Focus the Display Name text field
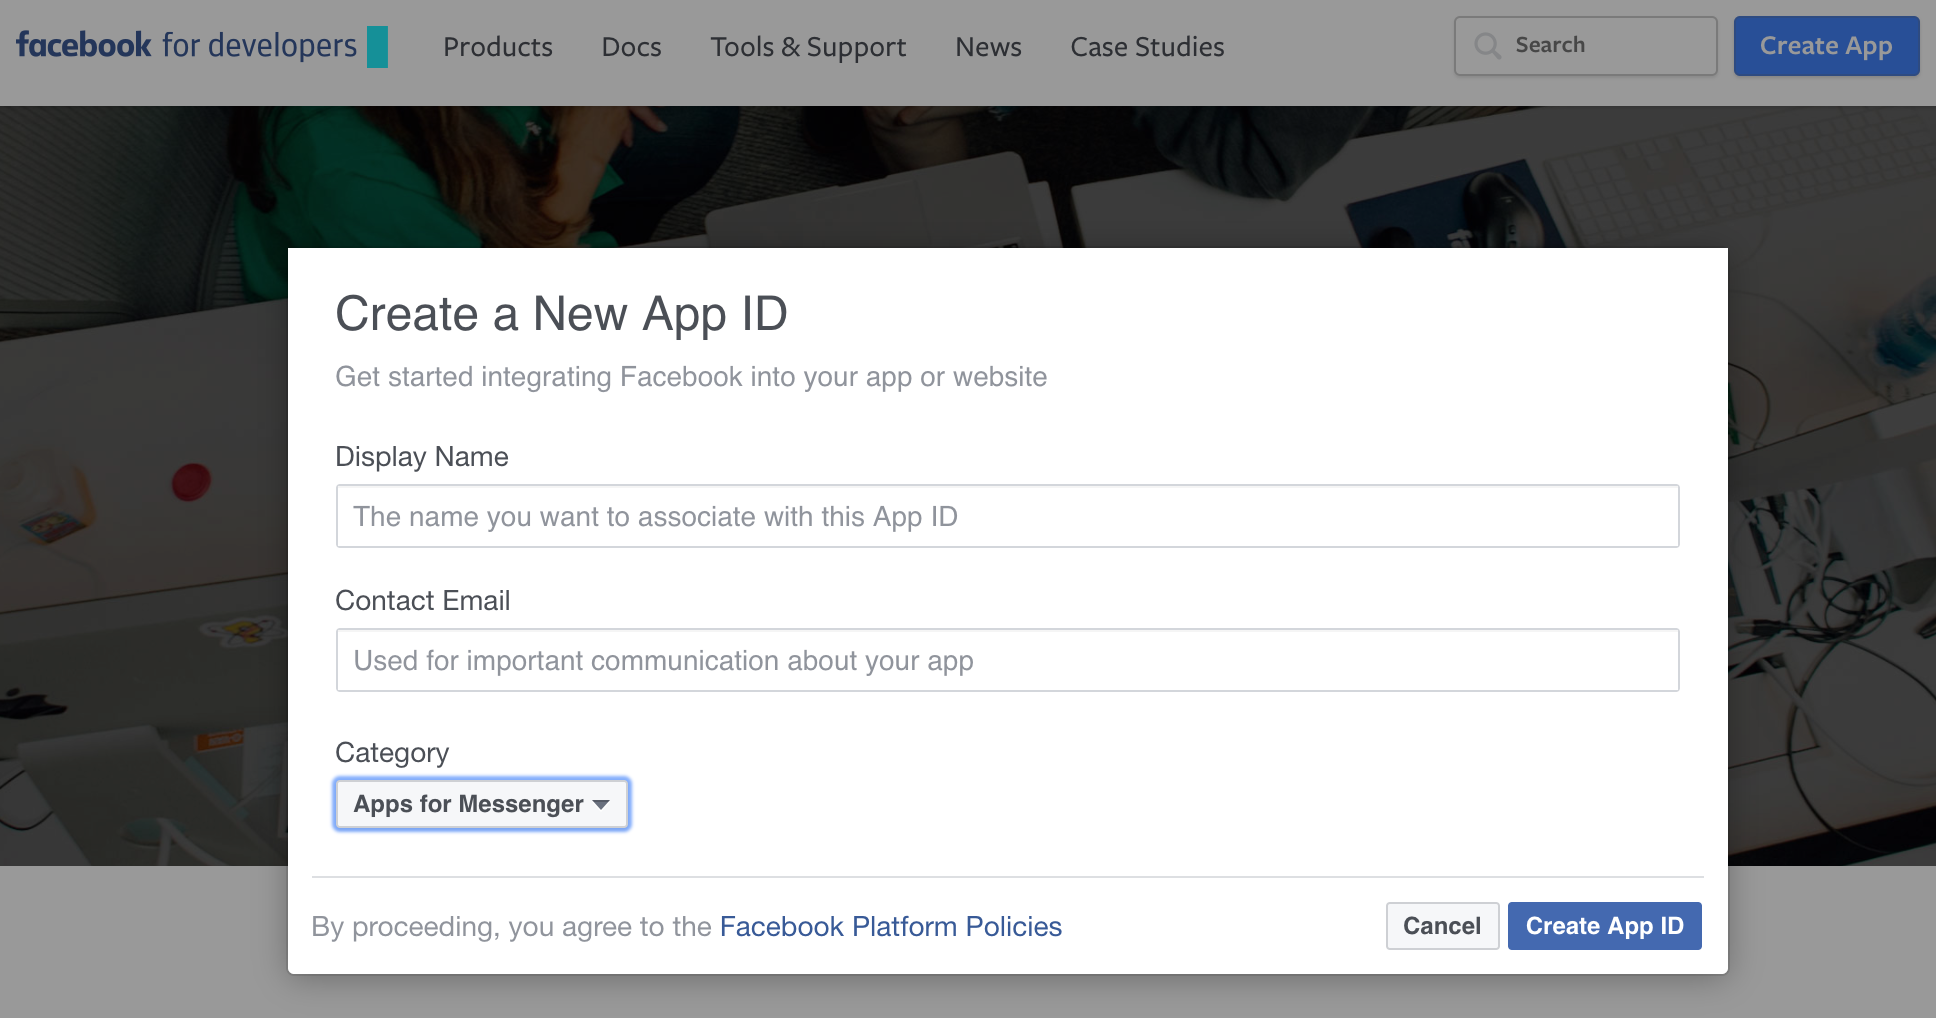1936x1018 pixels. [1007, 516]
